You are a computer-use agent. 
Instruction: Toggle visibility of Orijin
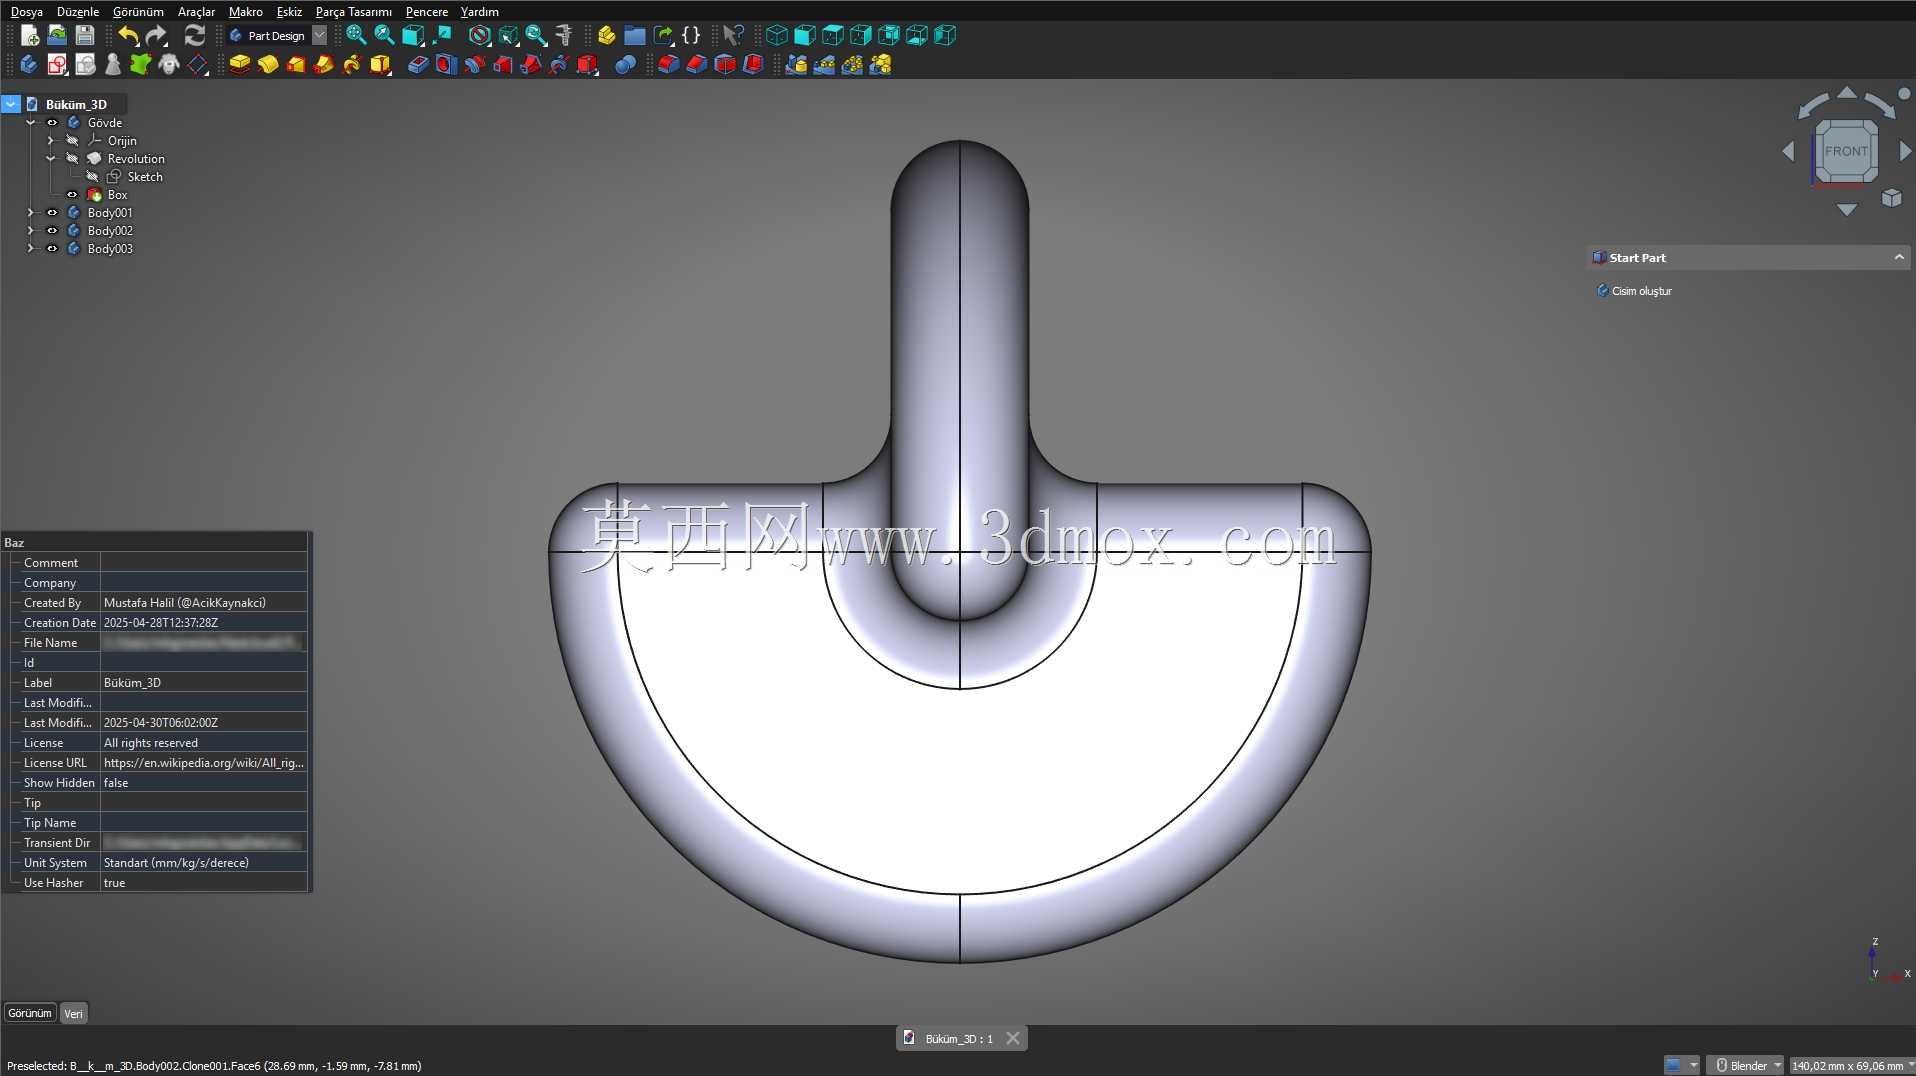point(72,141)
